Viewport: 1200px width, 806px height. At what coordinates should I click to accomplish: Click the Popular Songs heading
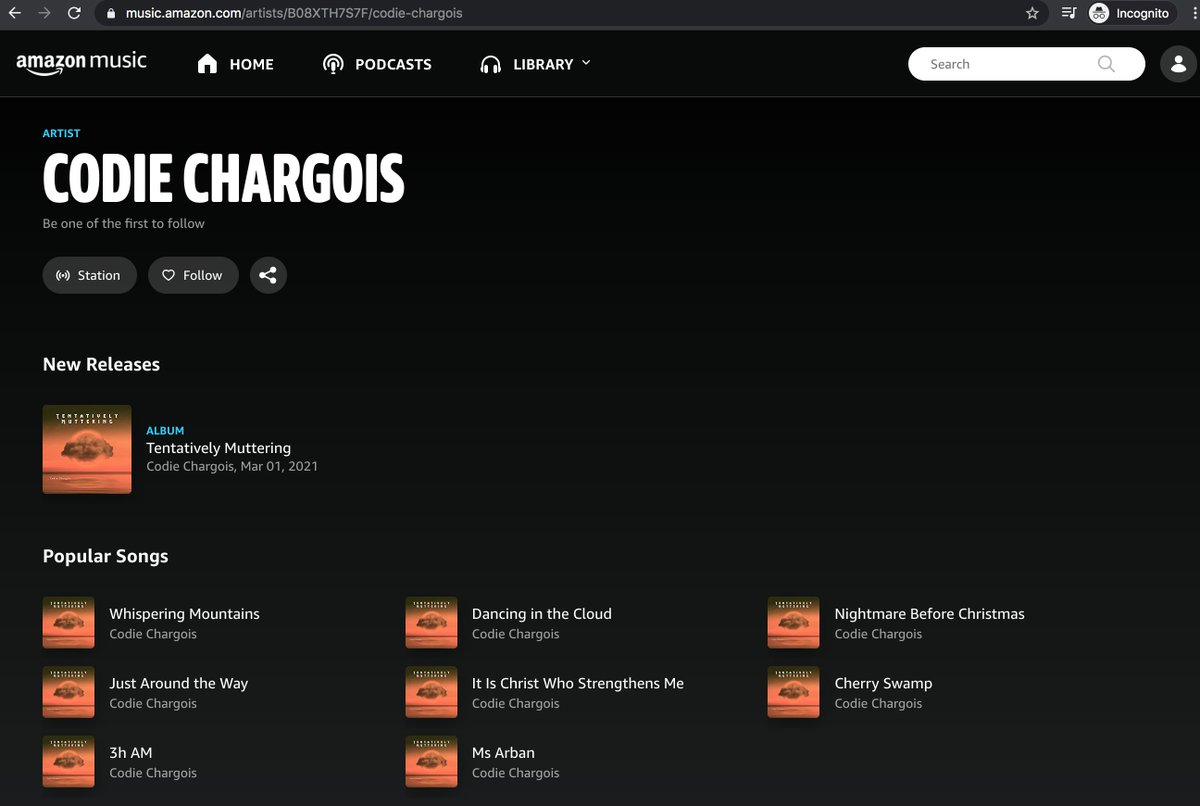coord(106,556)
